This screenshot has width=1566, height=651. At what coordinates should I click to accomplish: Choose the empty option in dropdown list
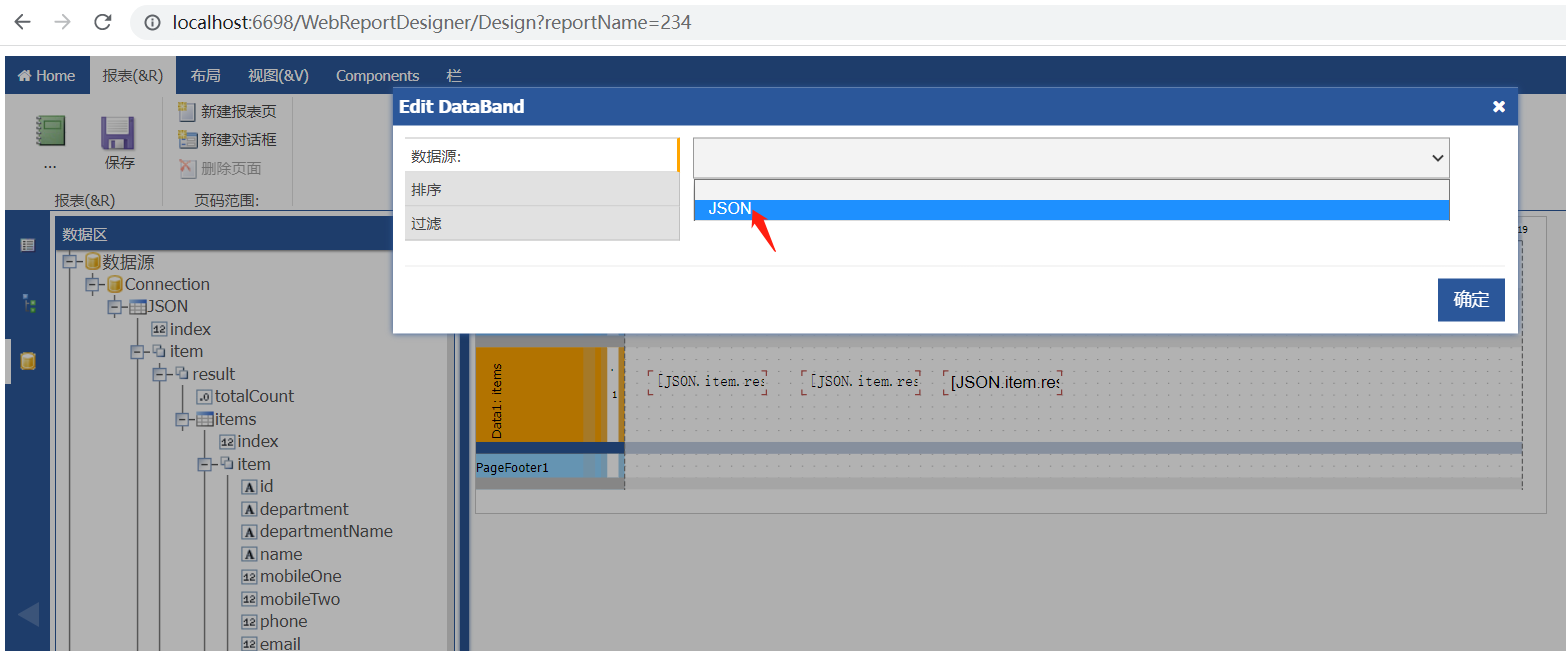point(1071,190)
